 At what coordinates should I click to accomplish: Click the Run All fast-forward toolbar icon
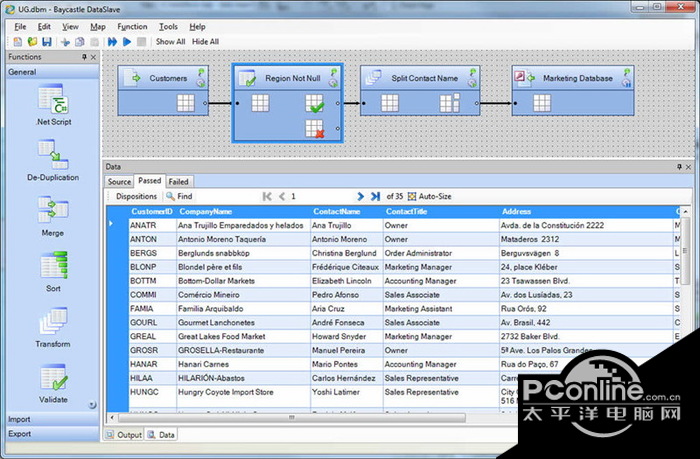112,42
